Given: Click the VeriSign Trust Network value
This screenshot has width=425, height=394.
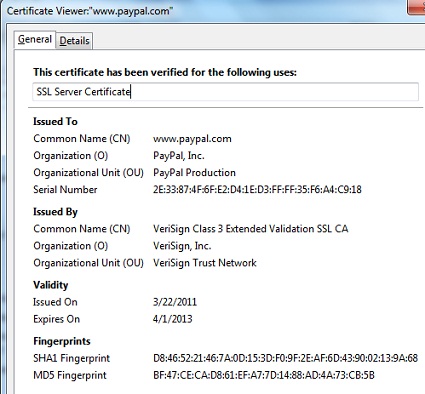Looking at the screenshot, I should (205, 263).
